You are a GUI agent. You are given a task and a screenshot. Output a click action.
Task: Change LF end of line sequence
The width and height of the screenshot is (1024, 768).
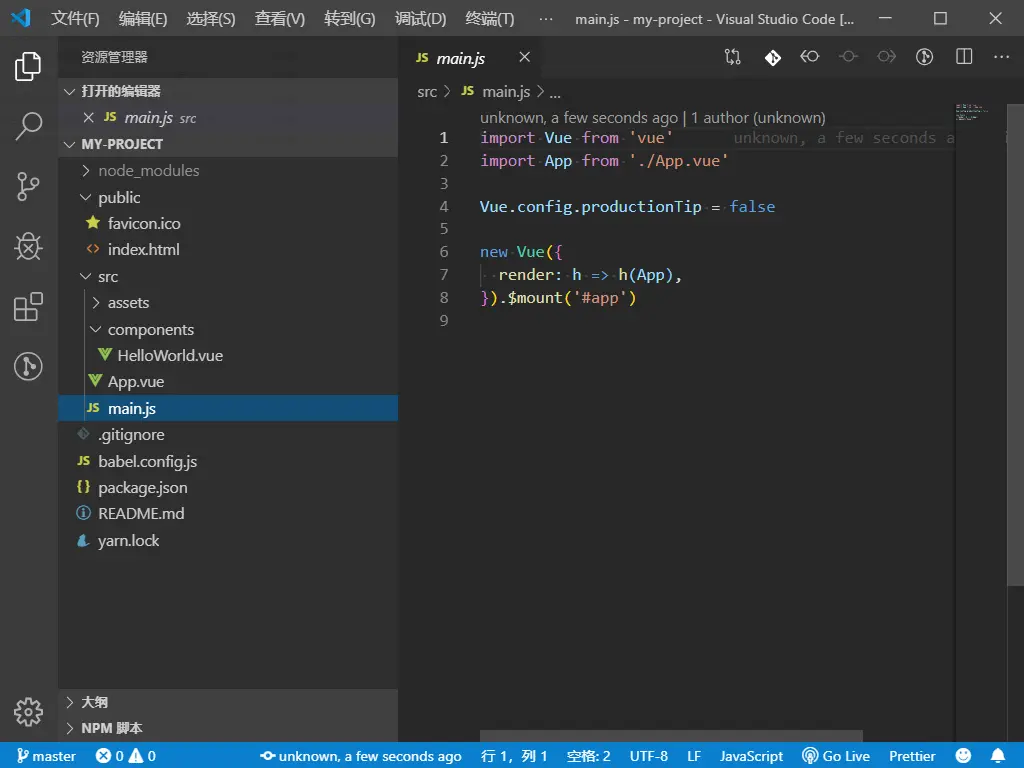(x=694, y=756)
